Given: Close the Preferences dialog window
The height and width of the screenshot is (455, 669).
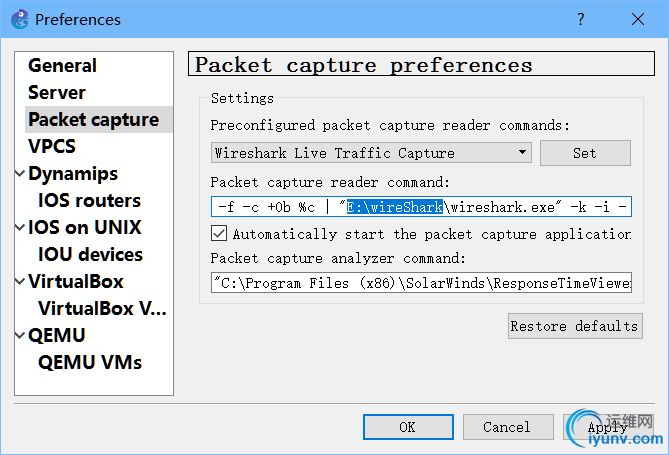Looking at the screenshot, I should tap(637, 19).
